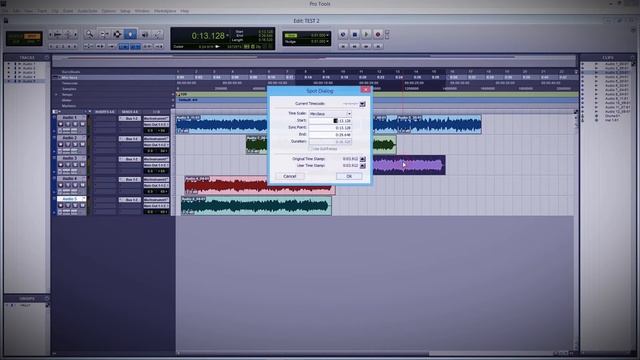This screenshot has width=640, height=360.
Task: Mute the Audio 1 track
Action: coord(82,124)
